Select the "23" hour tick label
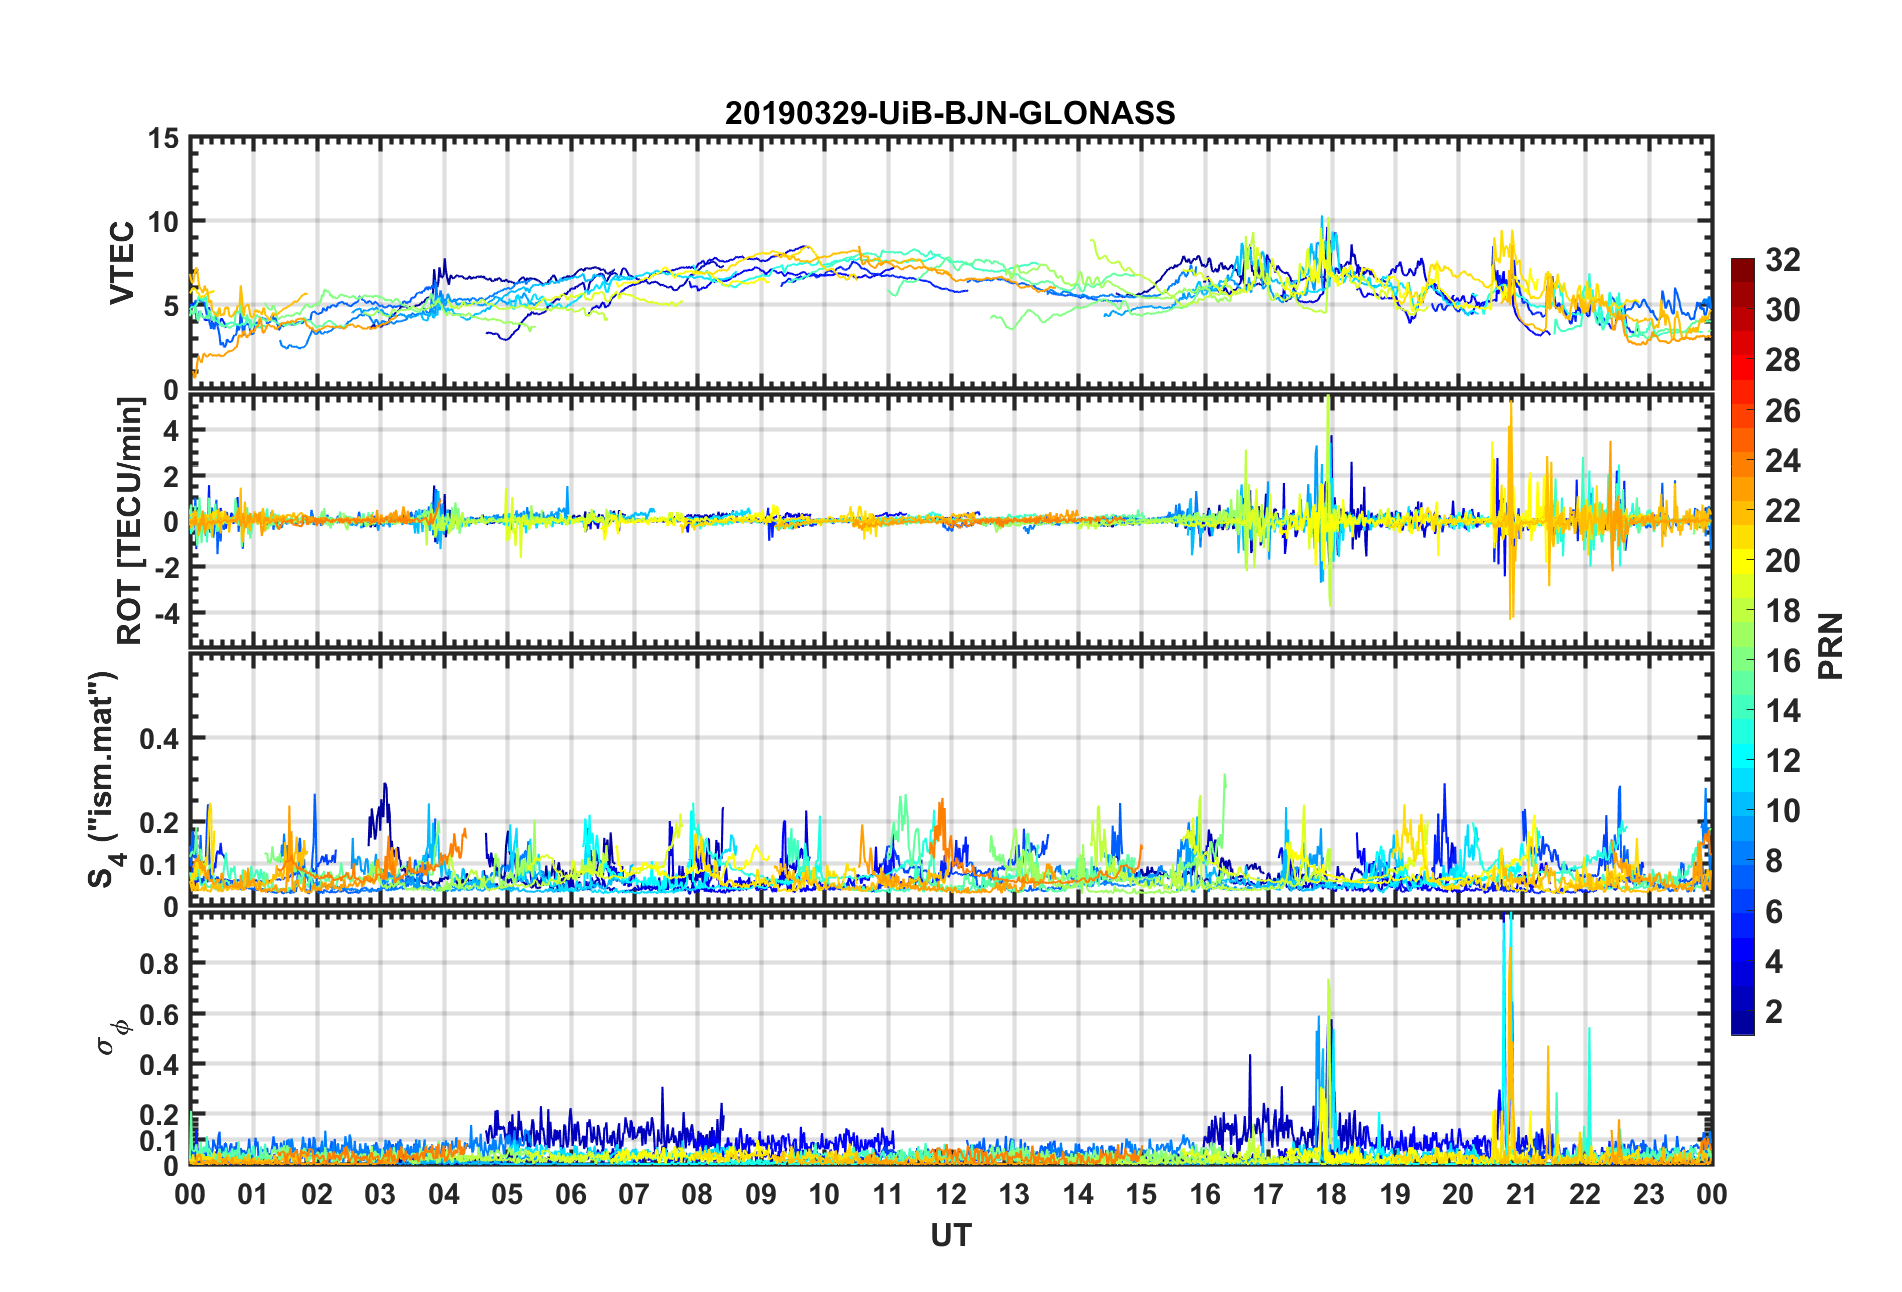 pyautogui.click(x=1649, y=1194)
